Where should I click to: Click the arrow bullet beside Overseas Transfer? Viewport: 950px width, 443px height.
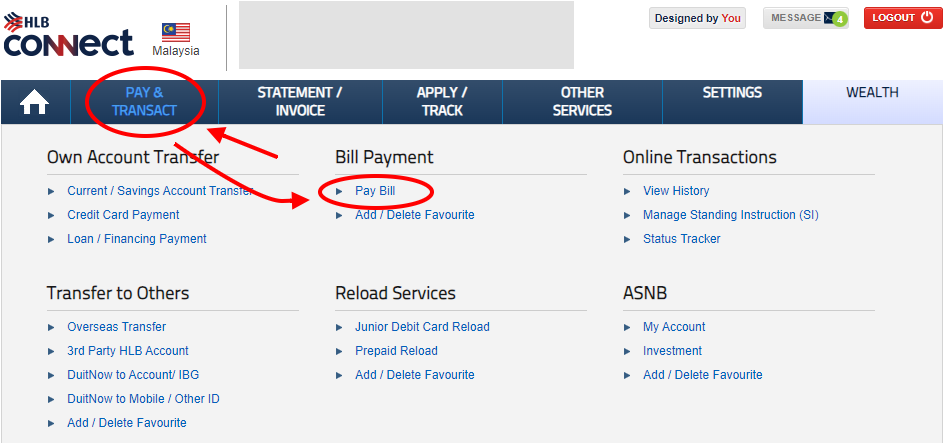52,327
